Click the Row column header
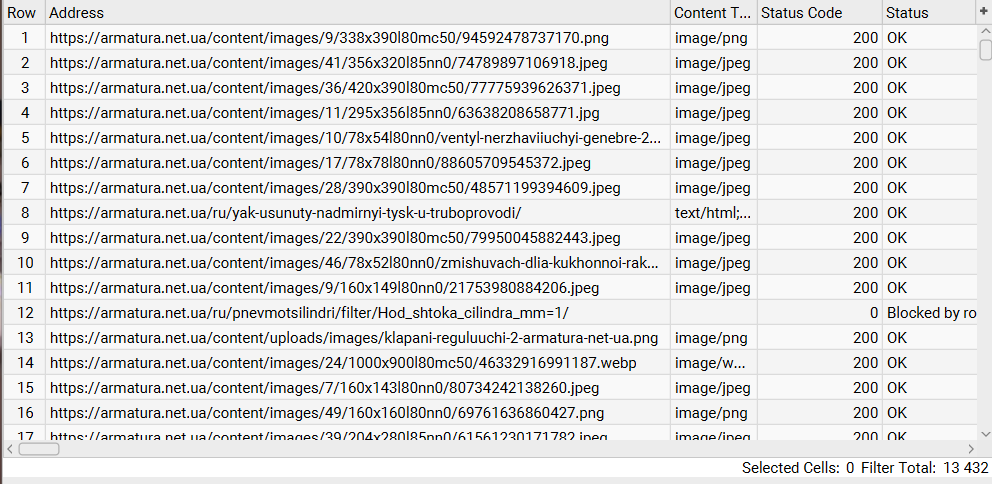This screenshot has width=992, height=484. pos(23,13)
